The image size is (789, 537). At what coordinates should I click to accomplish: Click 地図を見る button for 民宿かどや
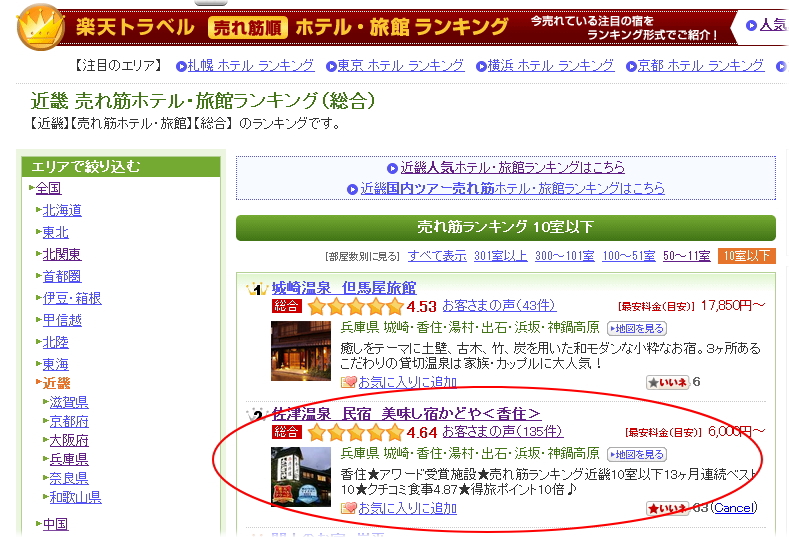tap(637, 454)
